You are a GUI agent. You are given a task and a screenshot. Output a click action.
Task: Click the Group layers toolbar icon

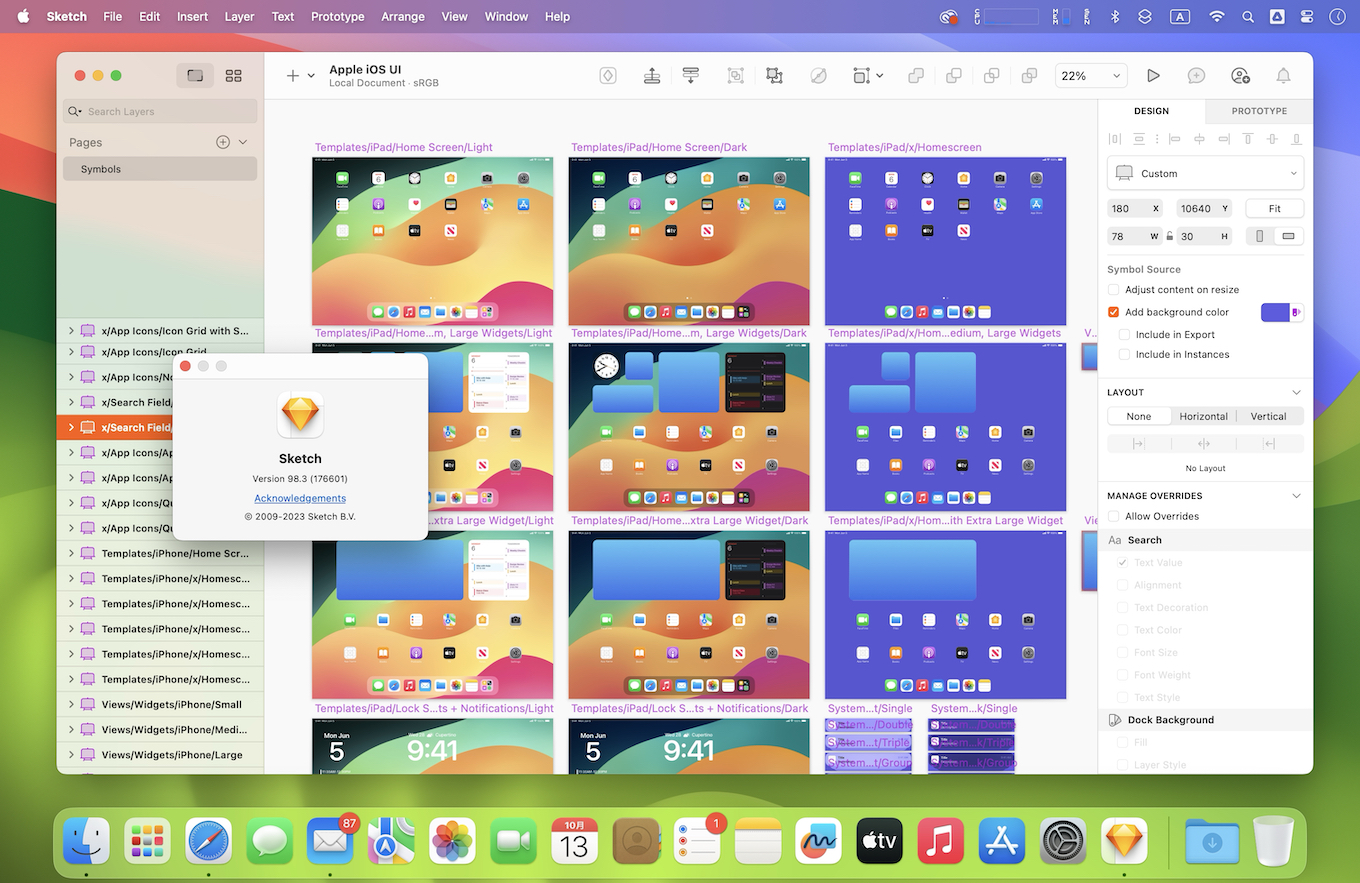click(735, 76)
